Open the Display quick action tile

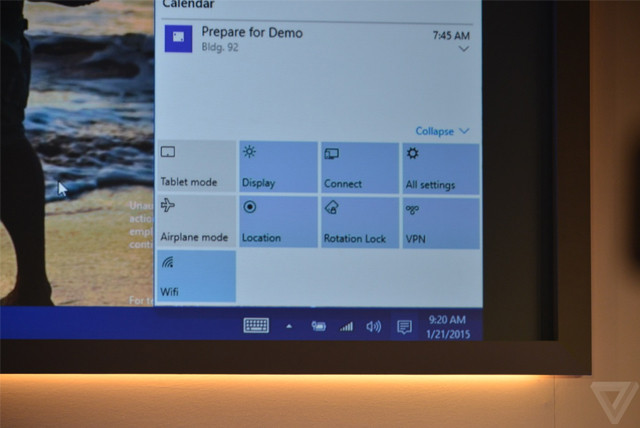coord(277,166)
